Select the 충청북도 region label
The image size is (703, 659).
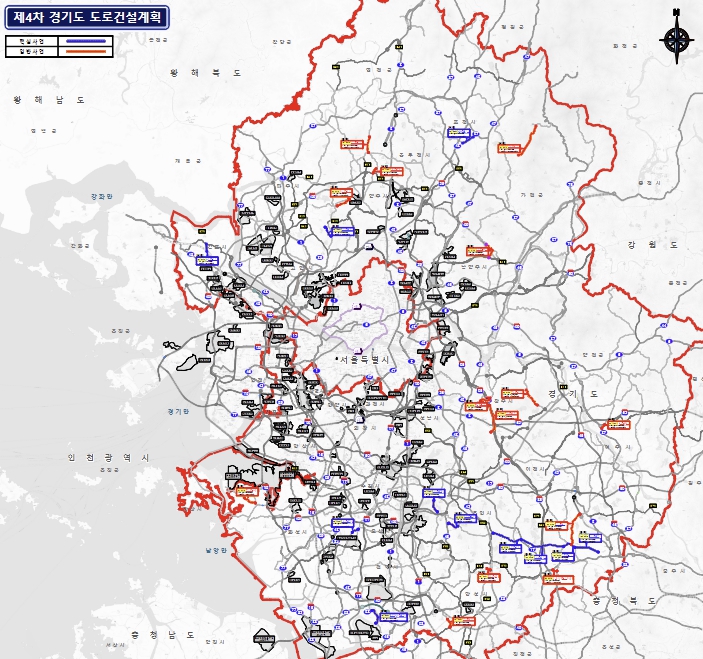coord(620,601)
